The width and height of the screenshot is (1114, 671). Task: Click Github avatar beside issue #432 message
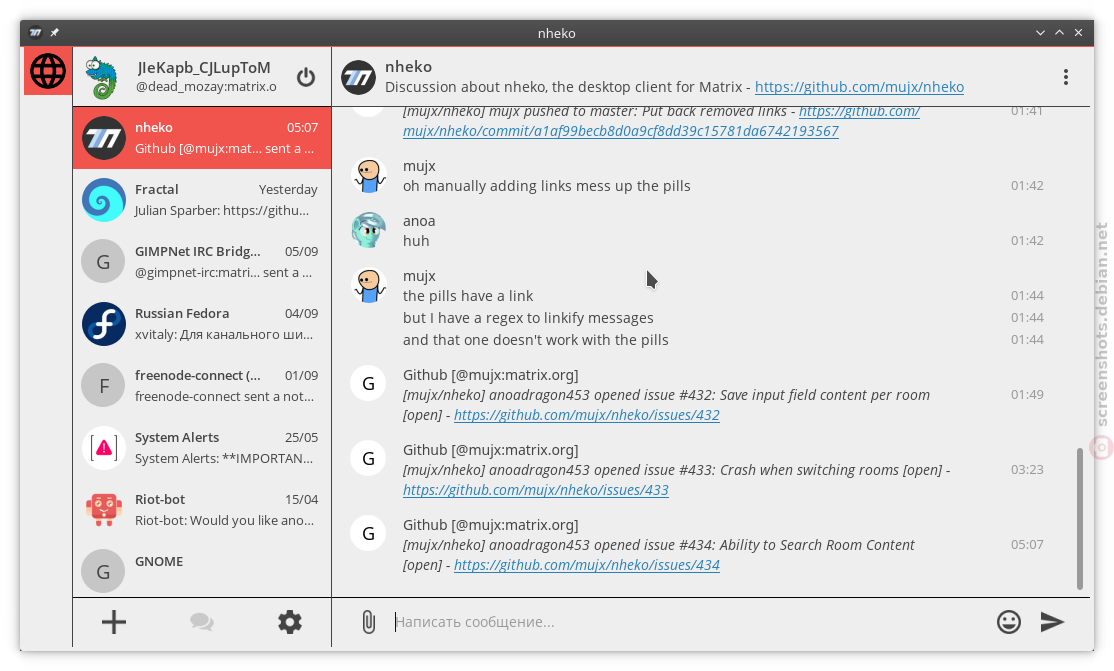tap(369, 384)
